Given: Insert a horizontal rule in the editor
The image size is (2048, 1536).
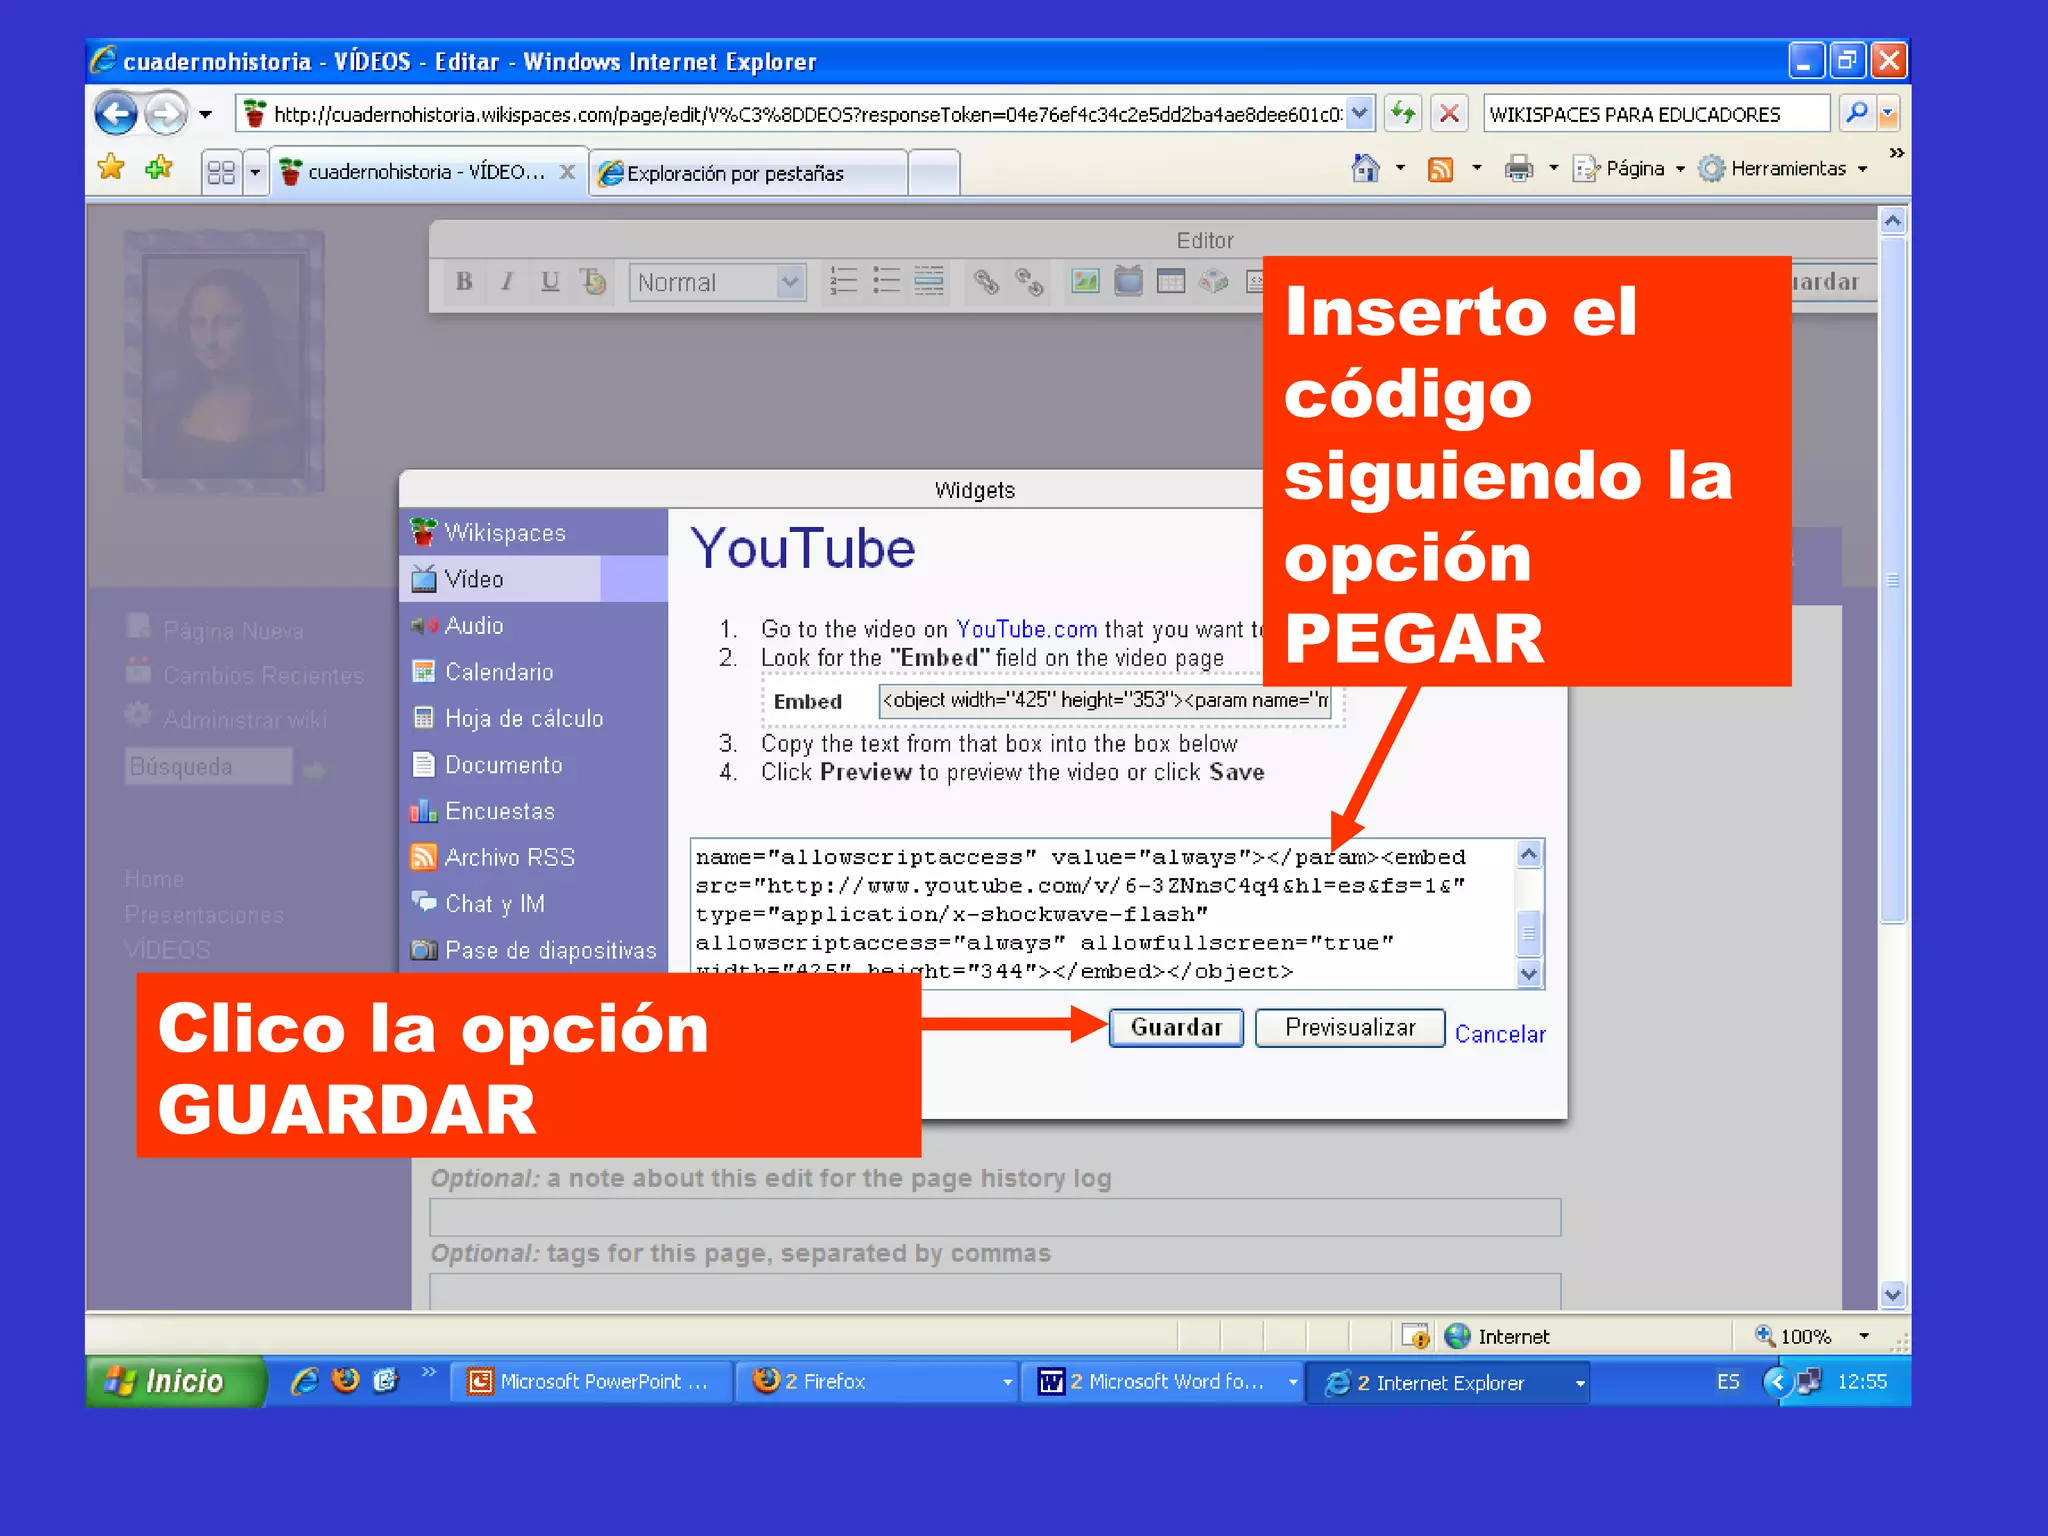Looking at the screenshot, I should pyautogui.click(x=929, y=281).
